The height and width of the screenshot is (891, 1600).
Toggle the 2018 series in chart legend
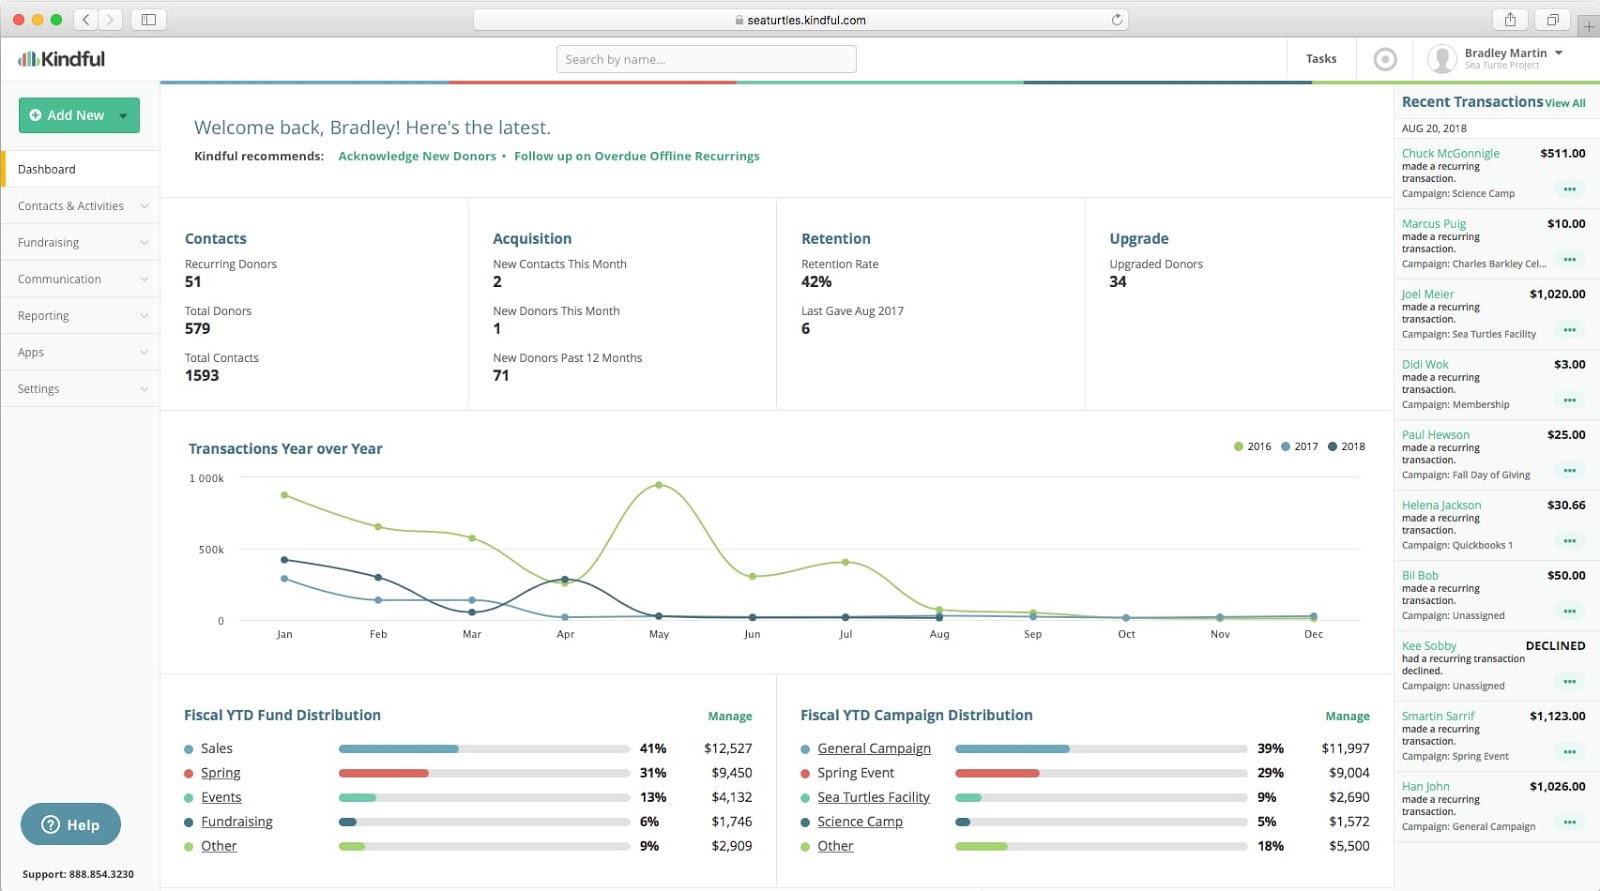pos(1346,447)
